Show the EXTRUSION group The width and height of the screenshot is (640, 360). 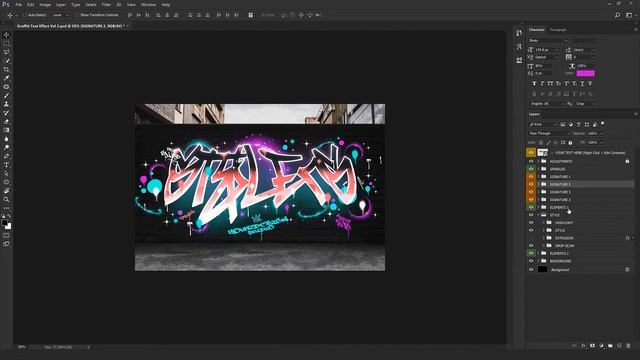point(531,238)
